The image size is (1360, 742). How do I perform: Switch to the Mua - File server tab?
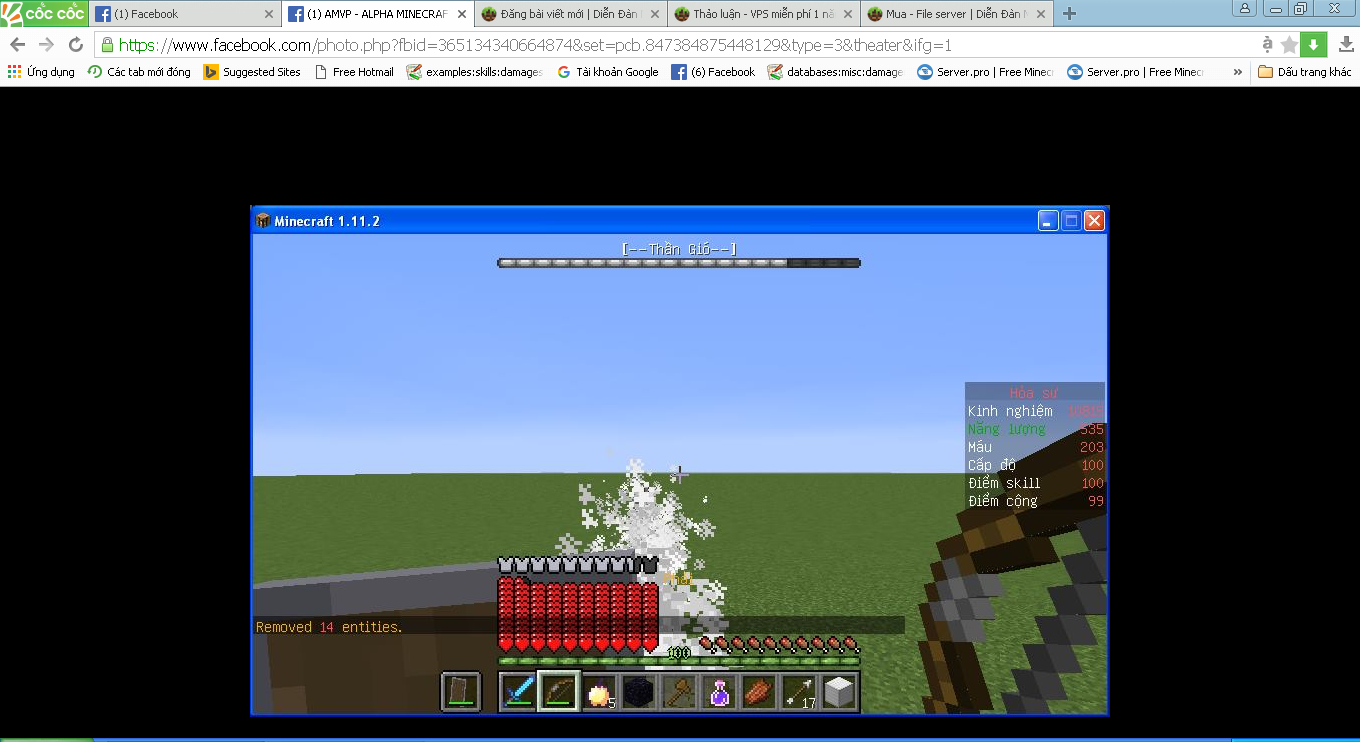point(959,14)
